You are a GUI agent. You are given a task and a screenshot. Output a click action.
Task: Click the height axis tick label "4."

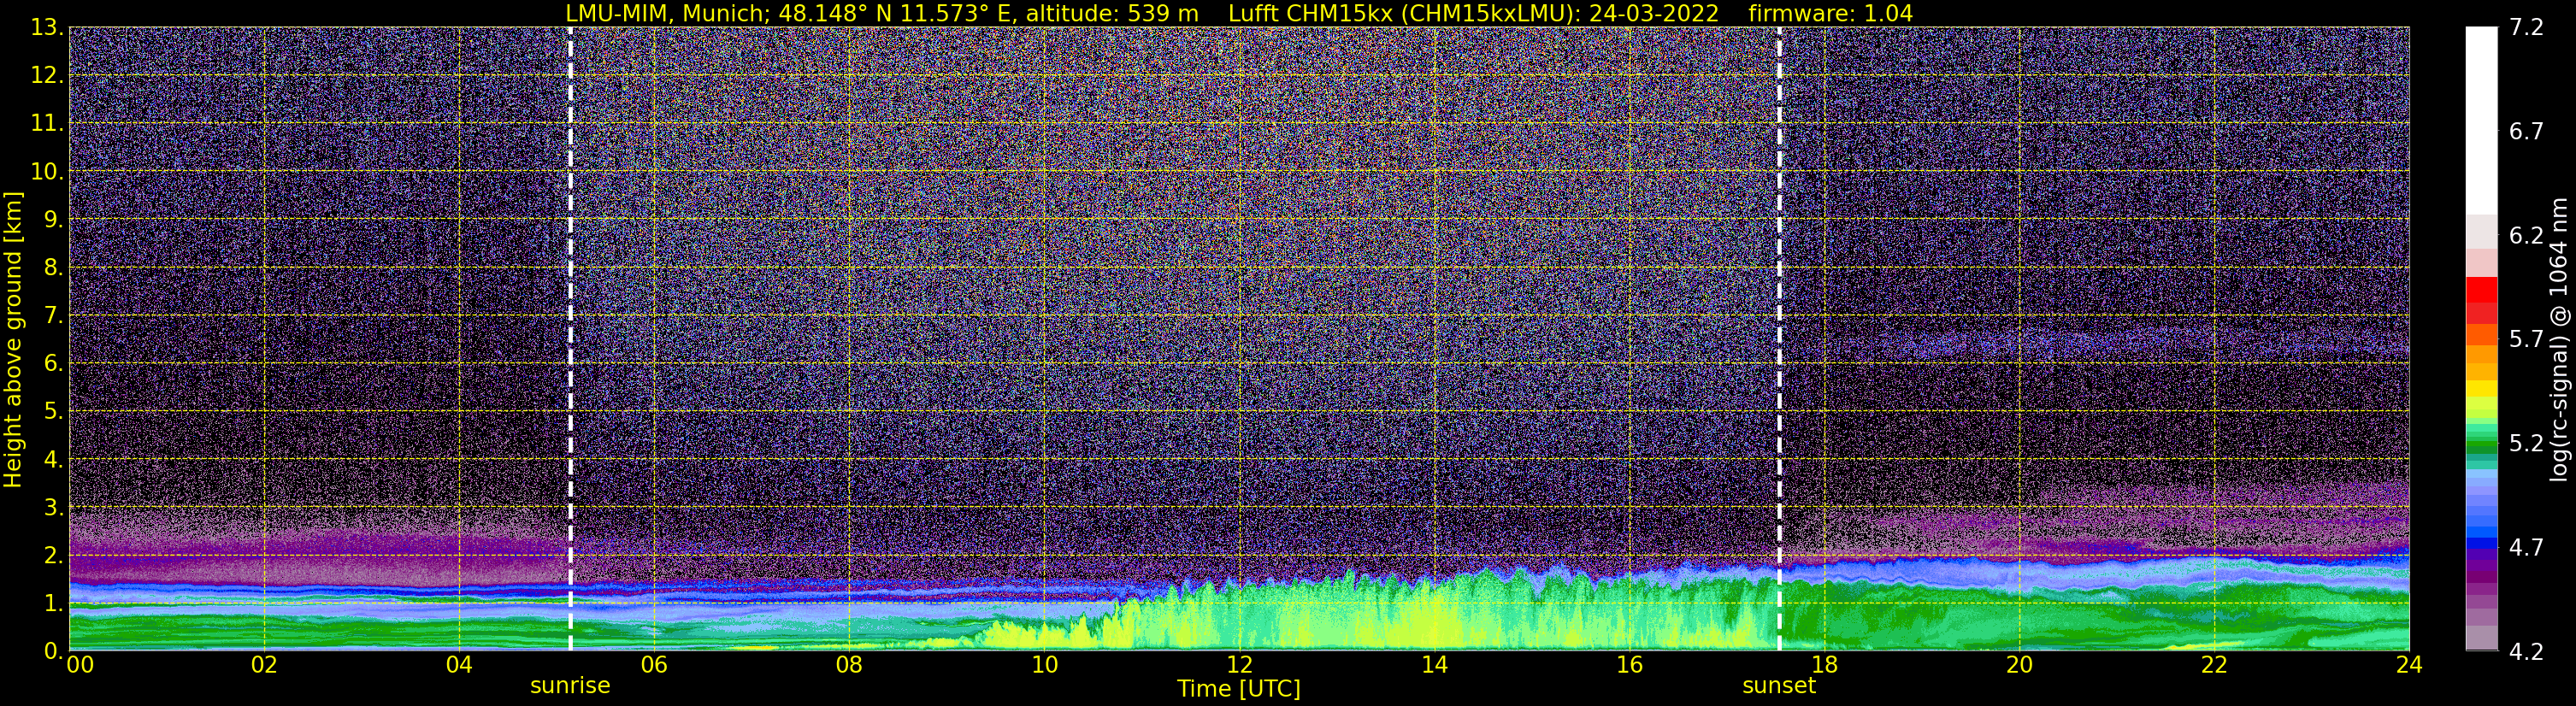54,459
